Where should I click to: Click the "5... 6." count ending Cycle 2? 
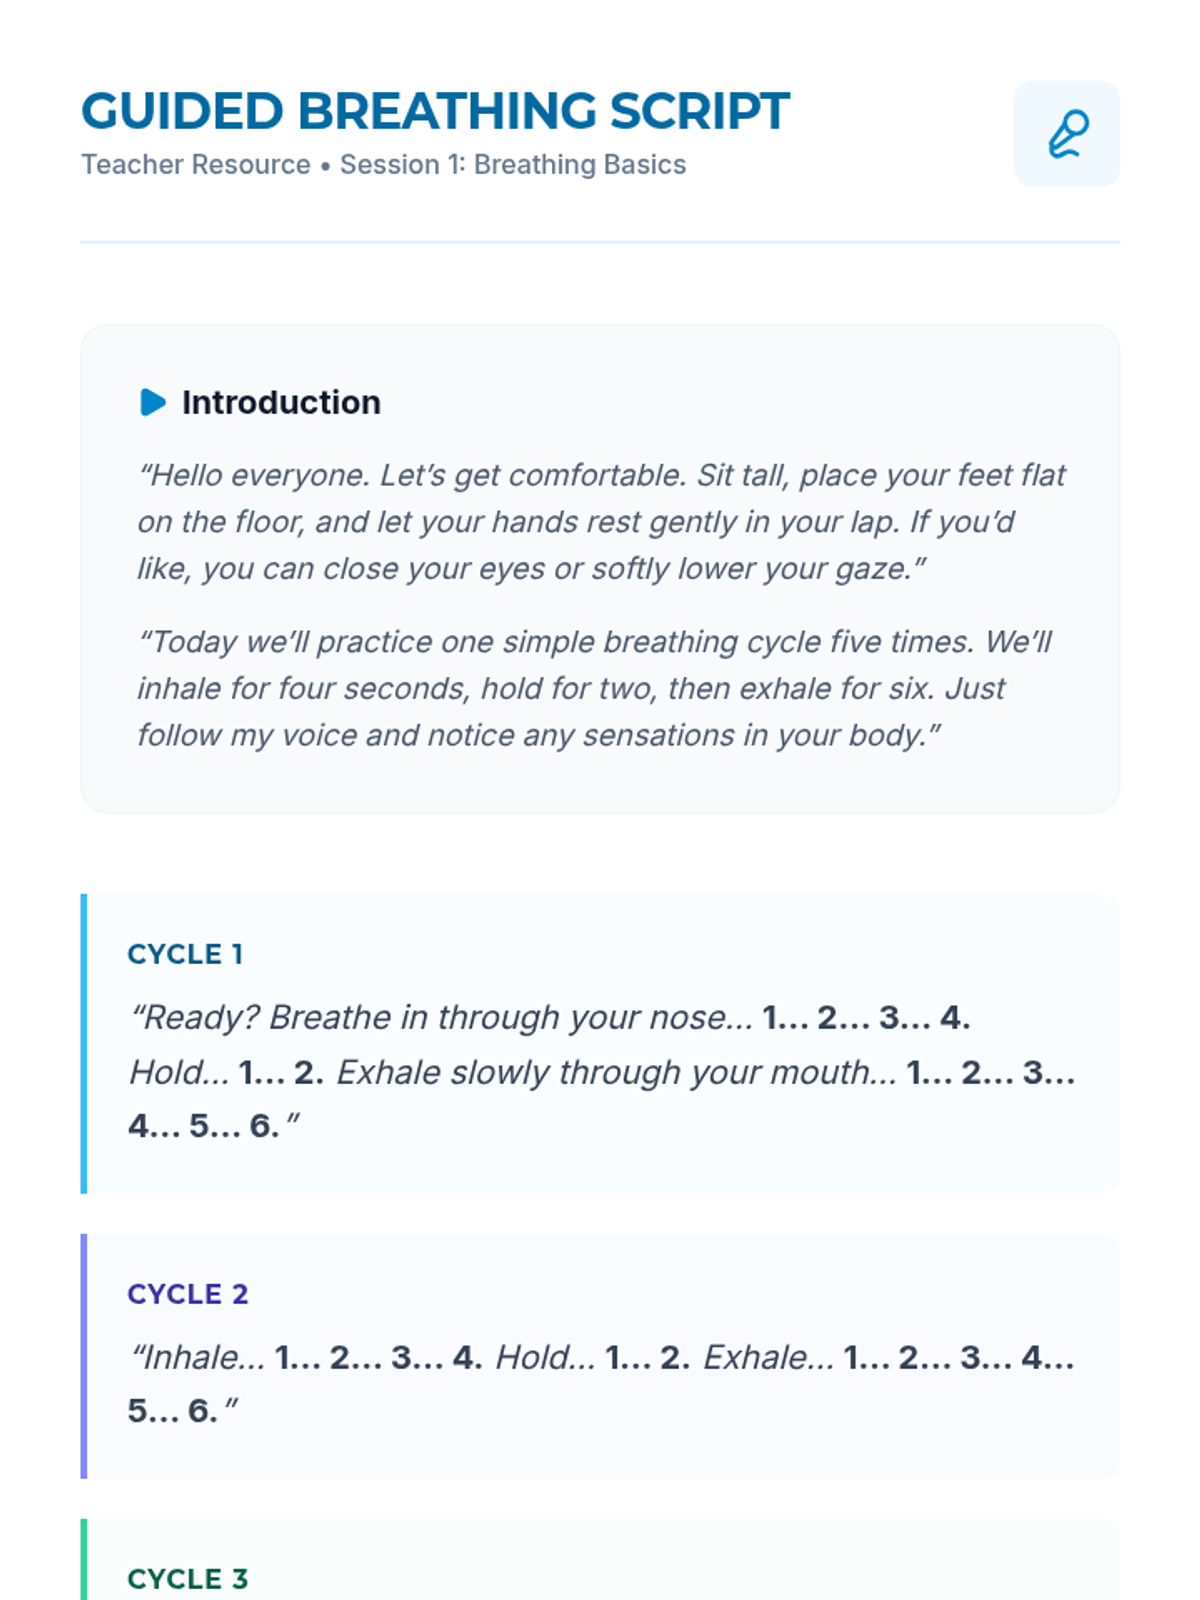[172, 1411]
